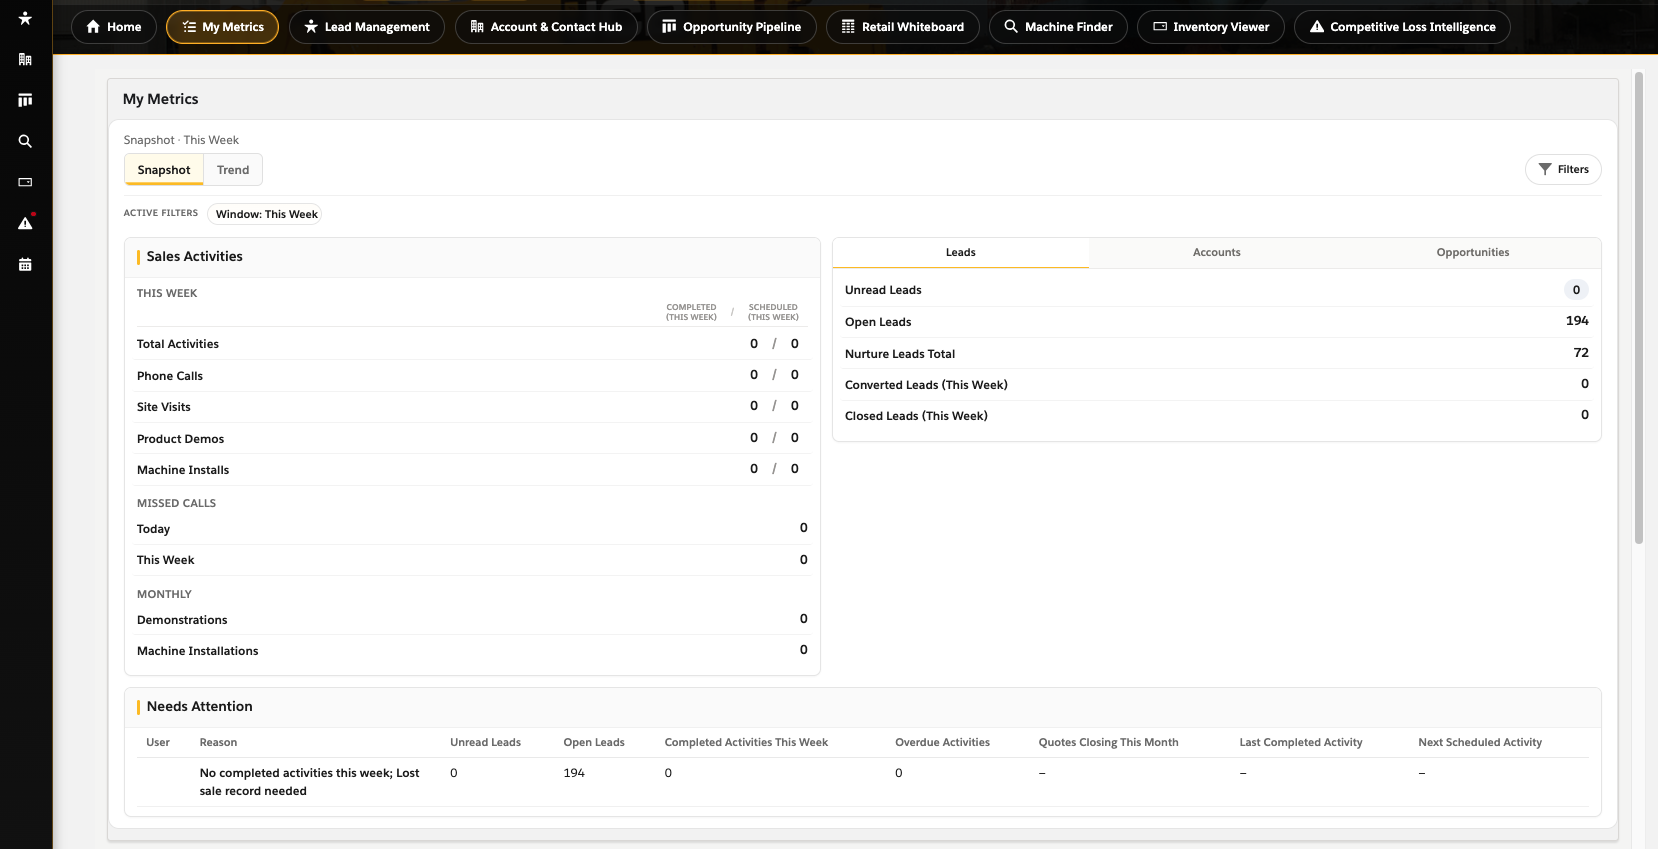
Task: Open Inventory Viewer tab
Action: [1211, 27]
